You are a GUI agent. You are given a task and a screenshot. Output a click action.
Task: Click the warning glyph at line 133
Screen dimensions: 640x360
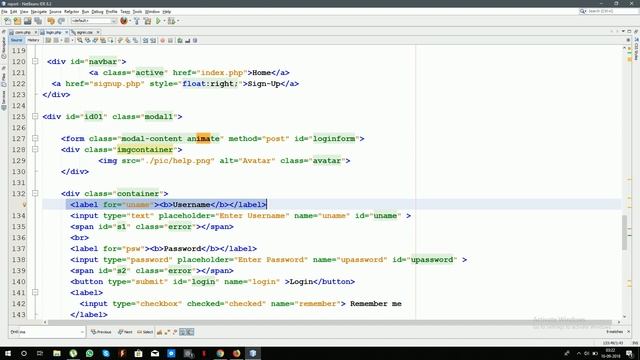pyautogui.click(x=24, y=204)
